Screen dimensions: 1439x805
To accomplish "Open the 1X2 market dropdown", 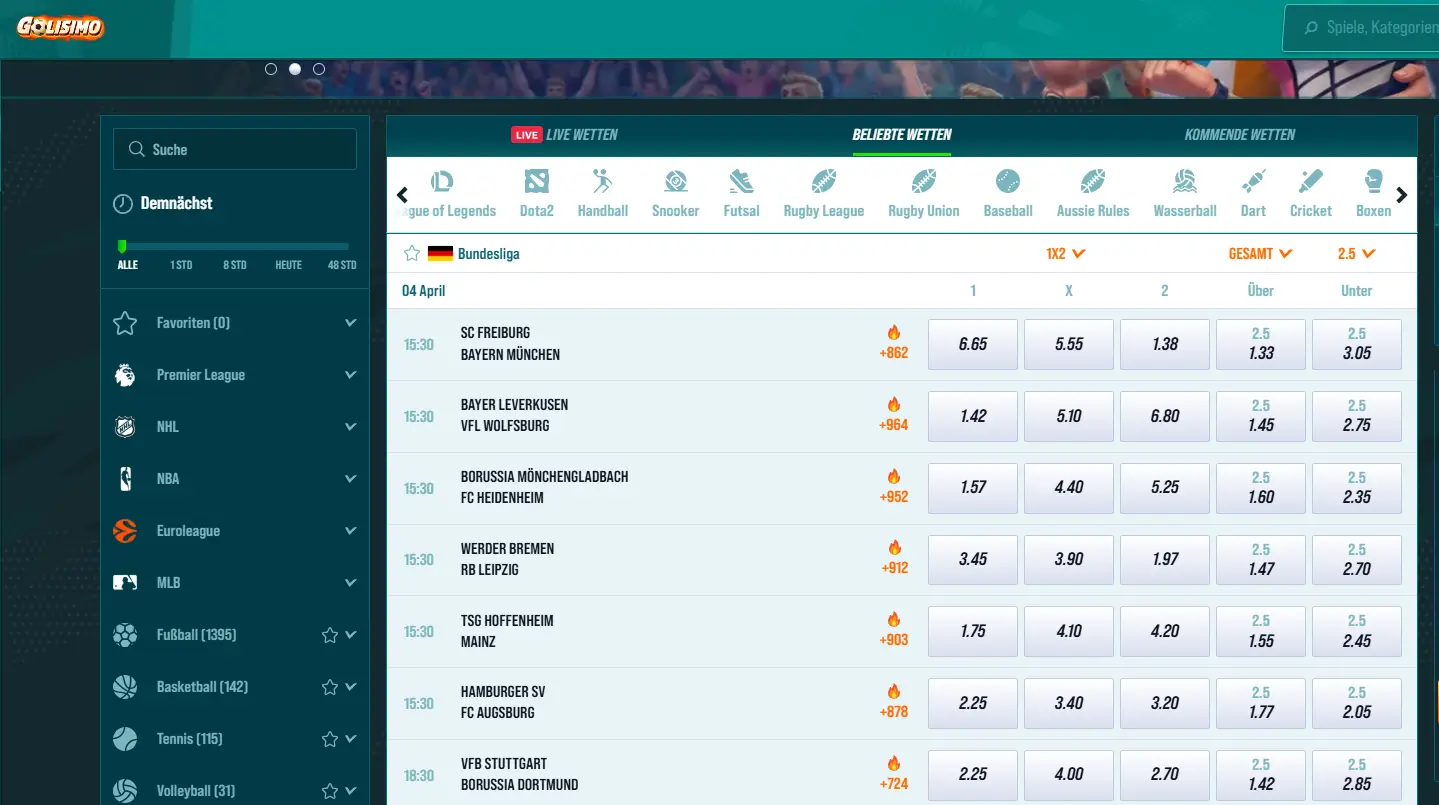I will click(1065, 253).
